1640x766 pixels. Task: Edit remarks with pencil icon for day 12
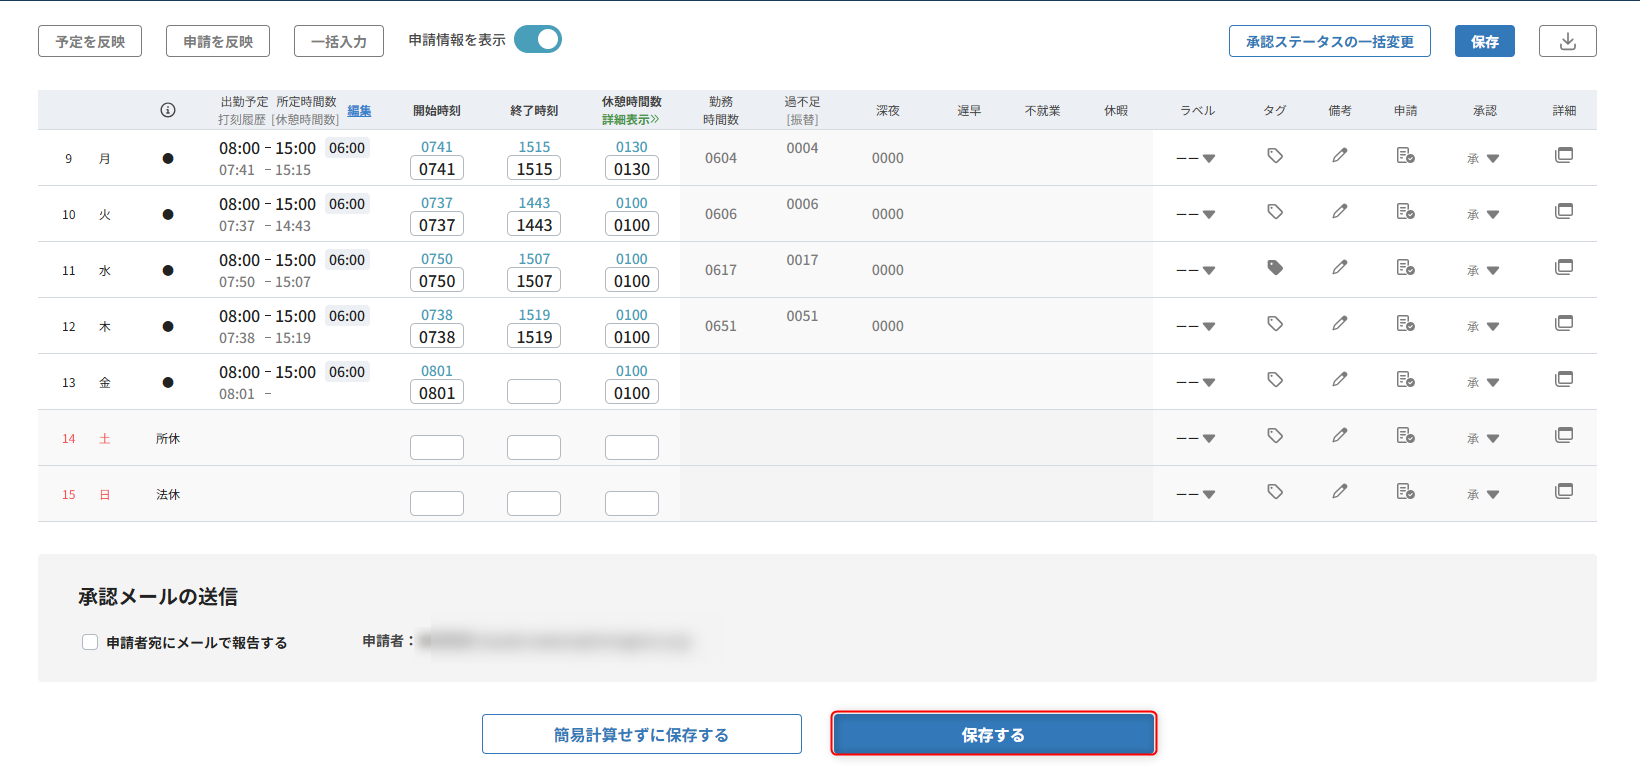point(1340,323)
